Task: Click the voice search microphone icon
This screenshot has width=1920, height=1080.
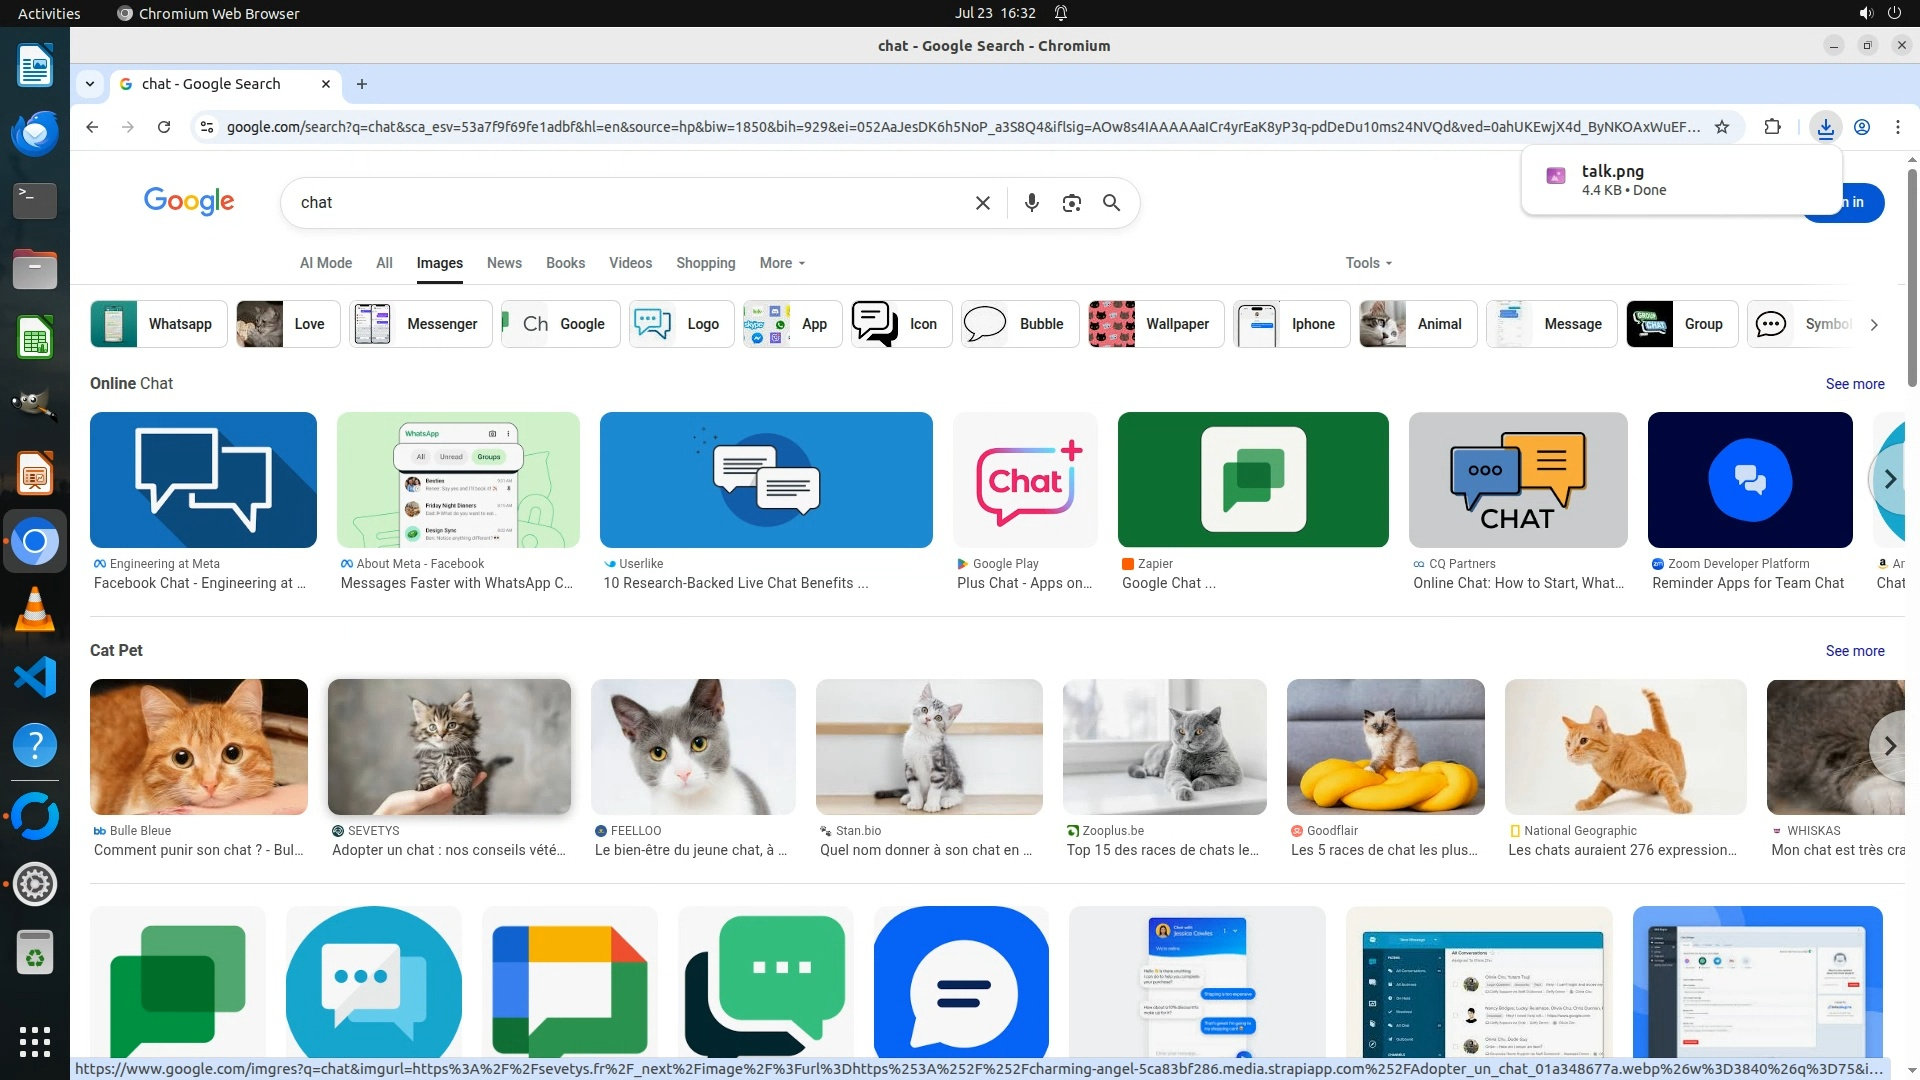Action: (x=1031, y=203)
